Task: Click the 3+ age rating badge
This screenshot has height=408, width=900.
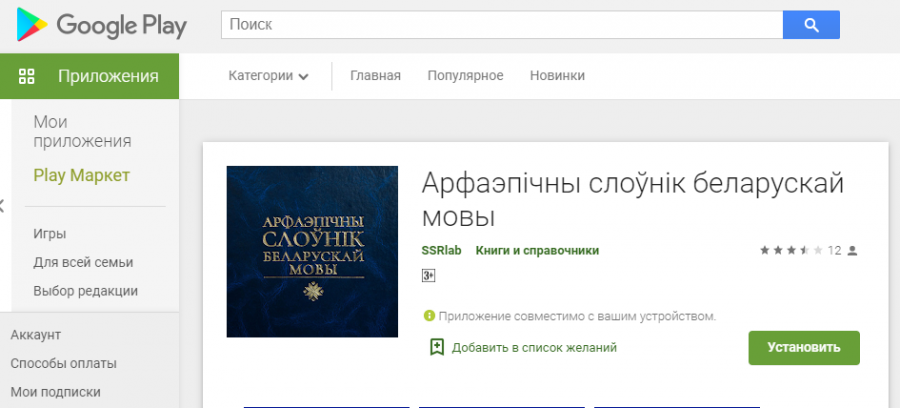Action: coord(428,276)
